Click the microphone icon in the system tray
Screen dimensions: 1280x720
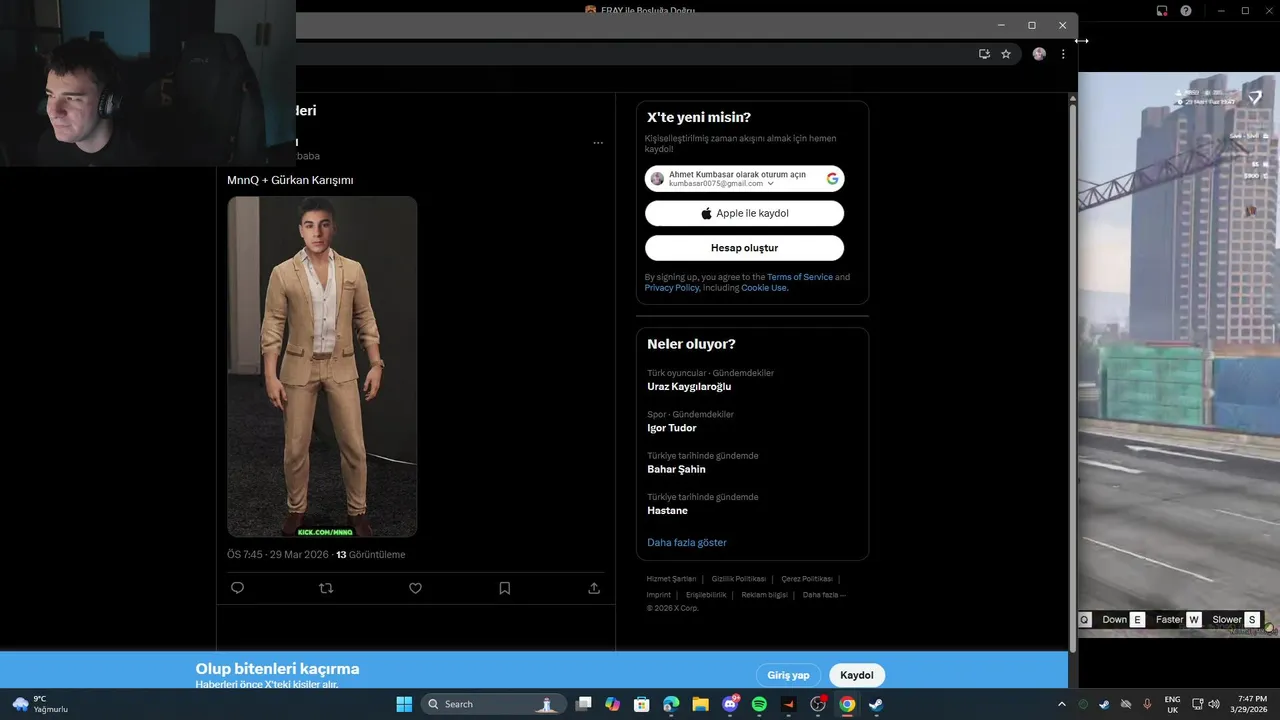pyautogui.click(x=1147, y=704)
